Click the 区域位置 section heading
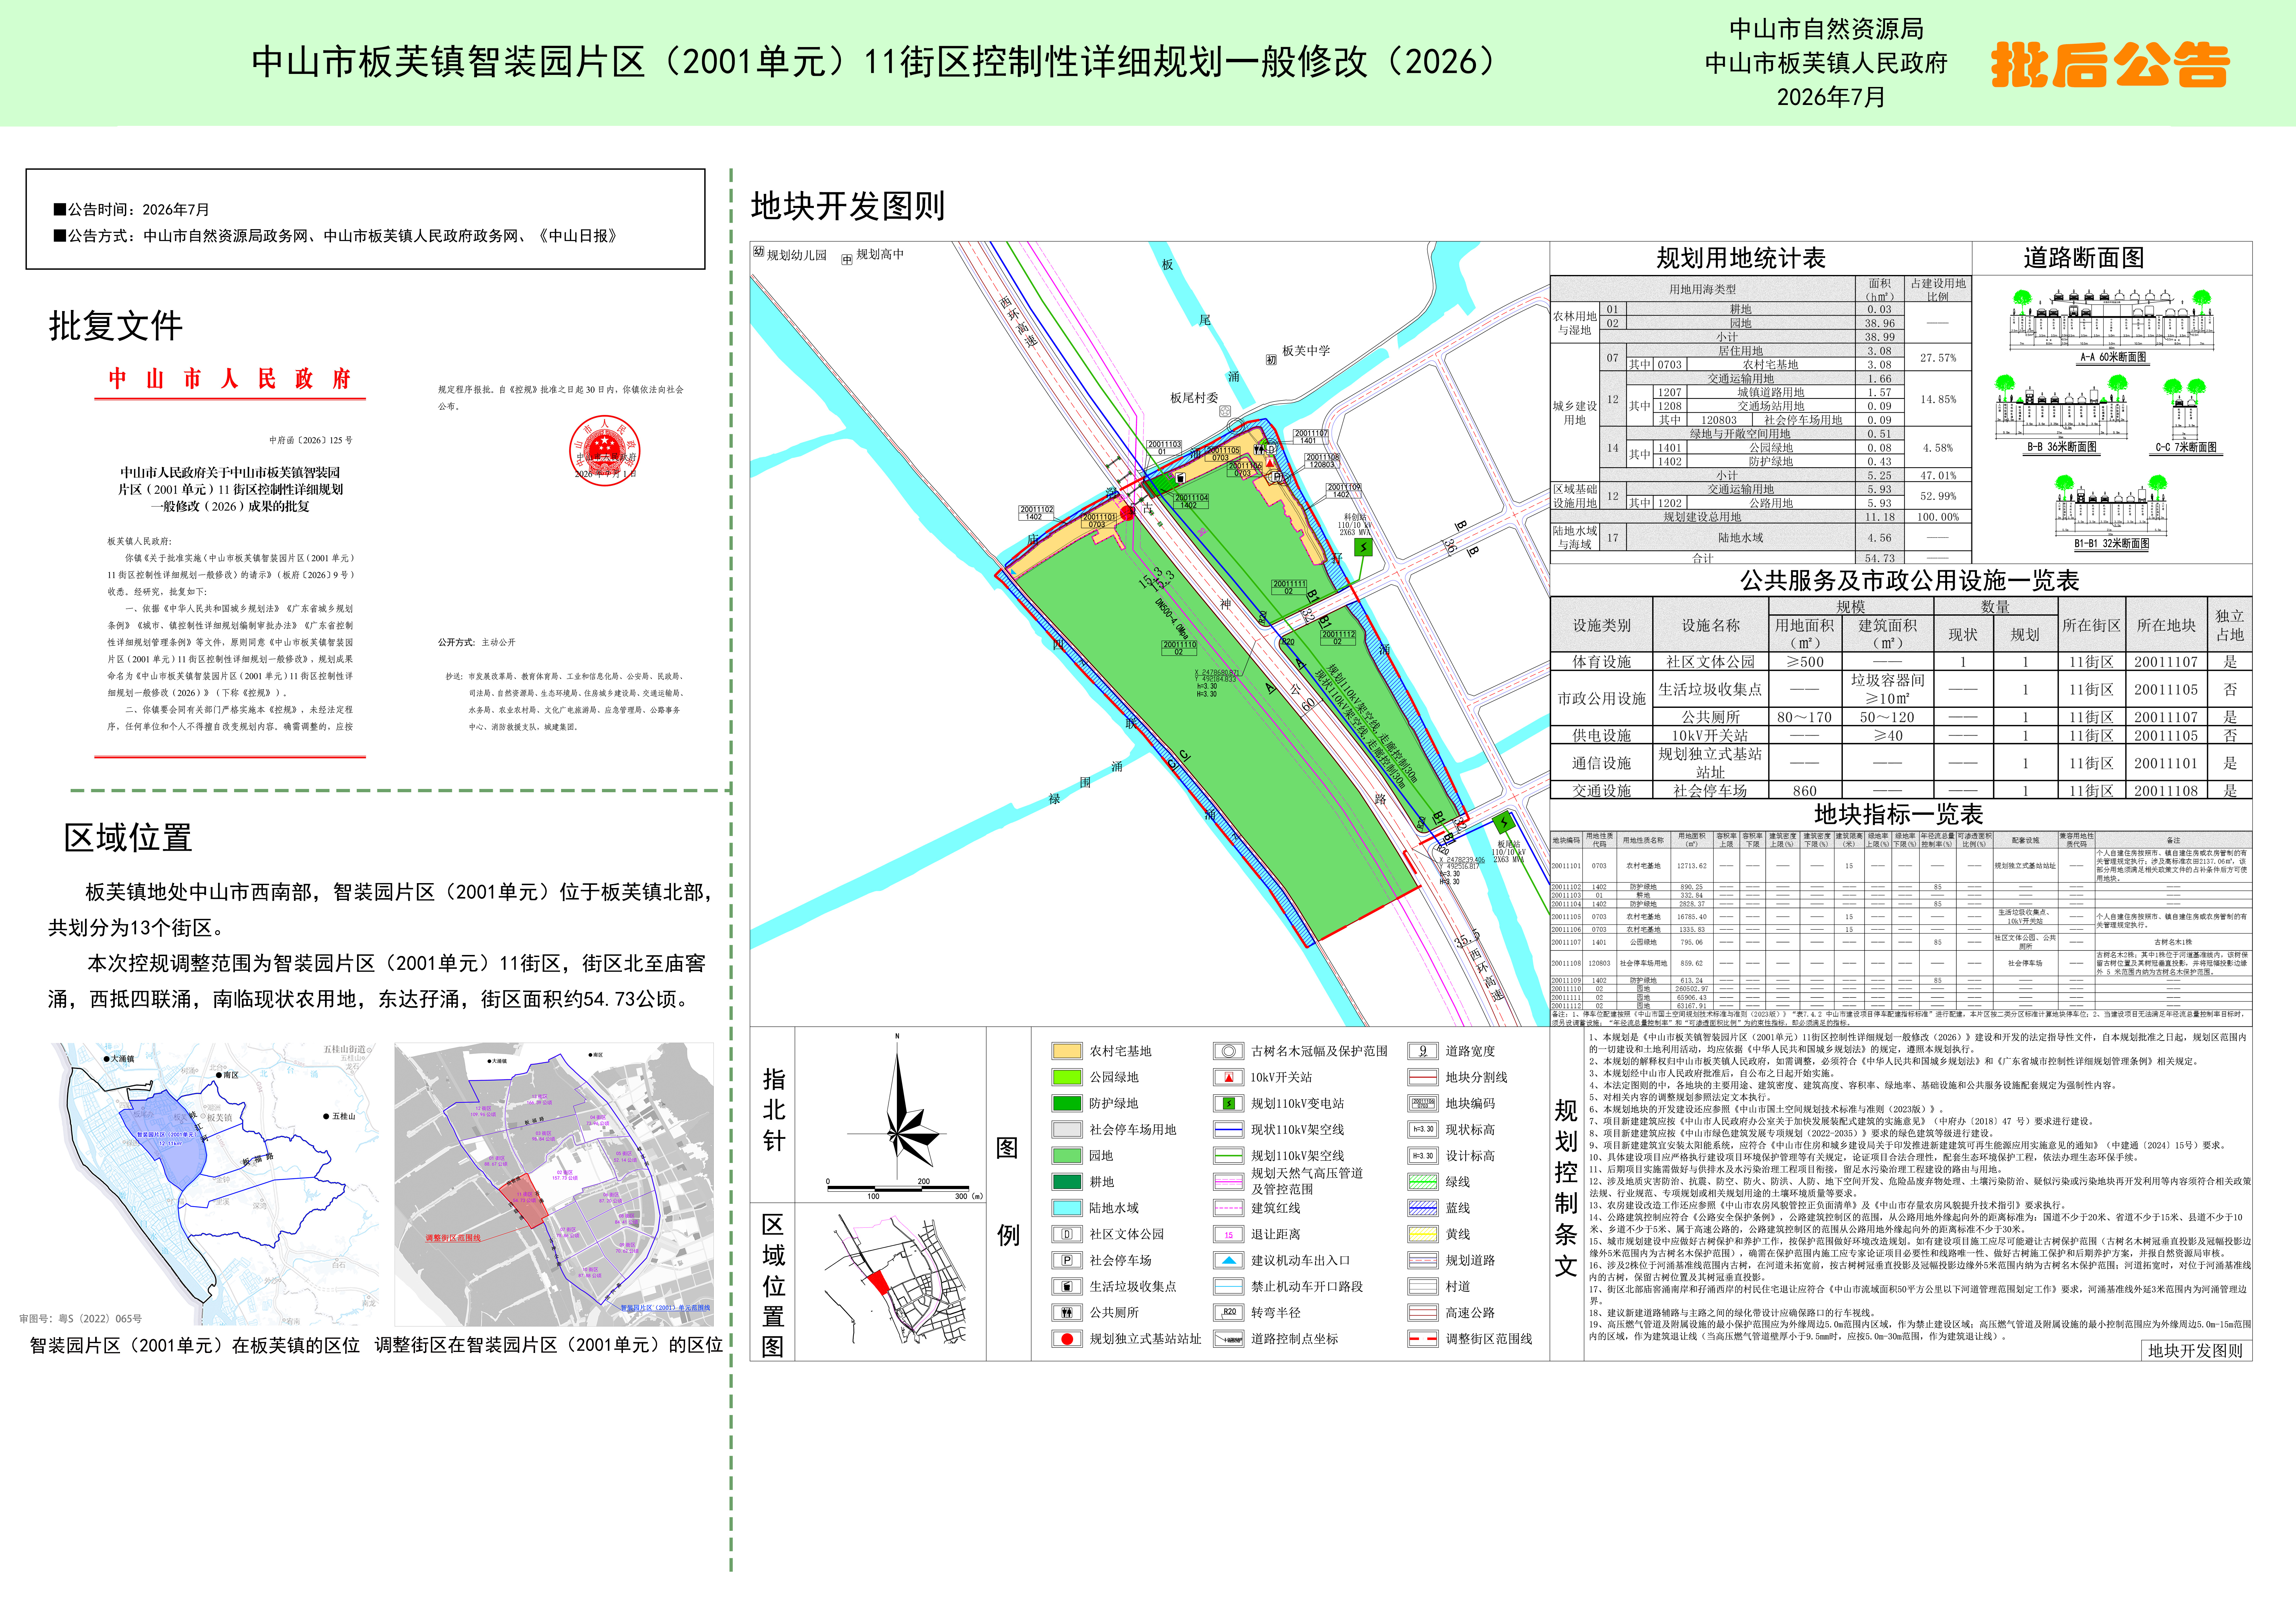The image size is (2296, 1624). pyautogui.click(x=128, y=838)
